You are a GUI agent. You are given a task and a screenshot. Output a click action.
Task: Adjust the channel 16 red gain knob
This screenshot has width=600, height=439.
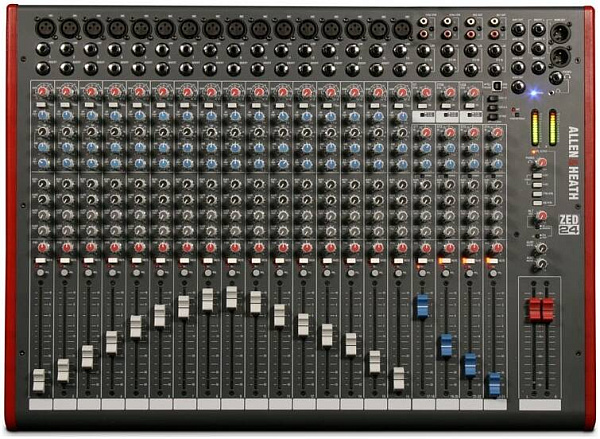[401, 92]
